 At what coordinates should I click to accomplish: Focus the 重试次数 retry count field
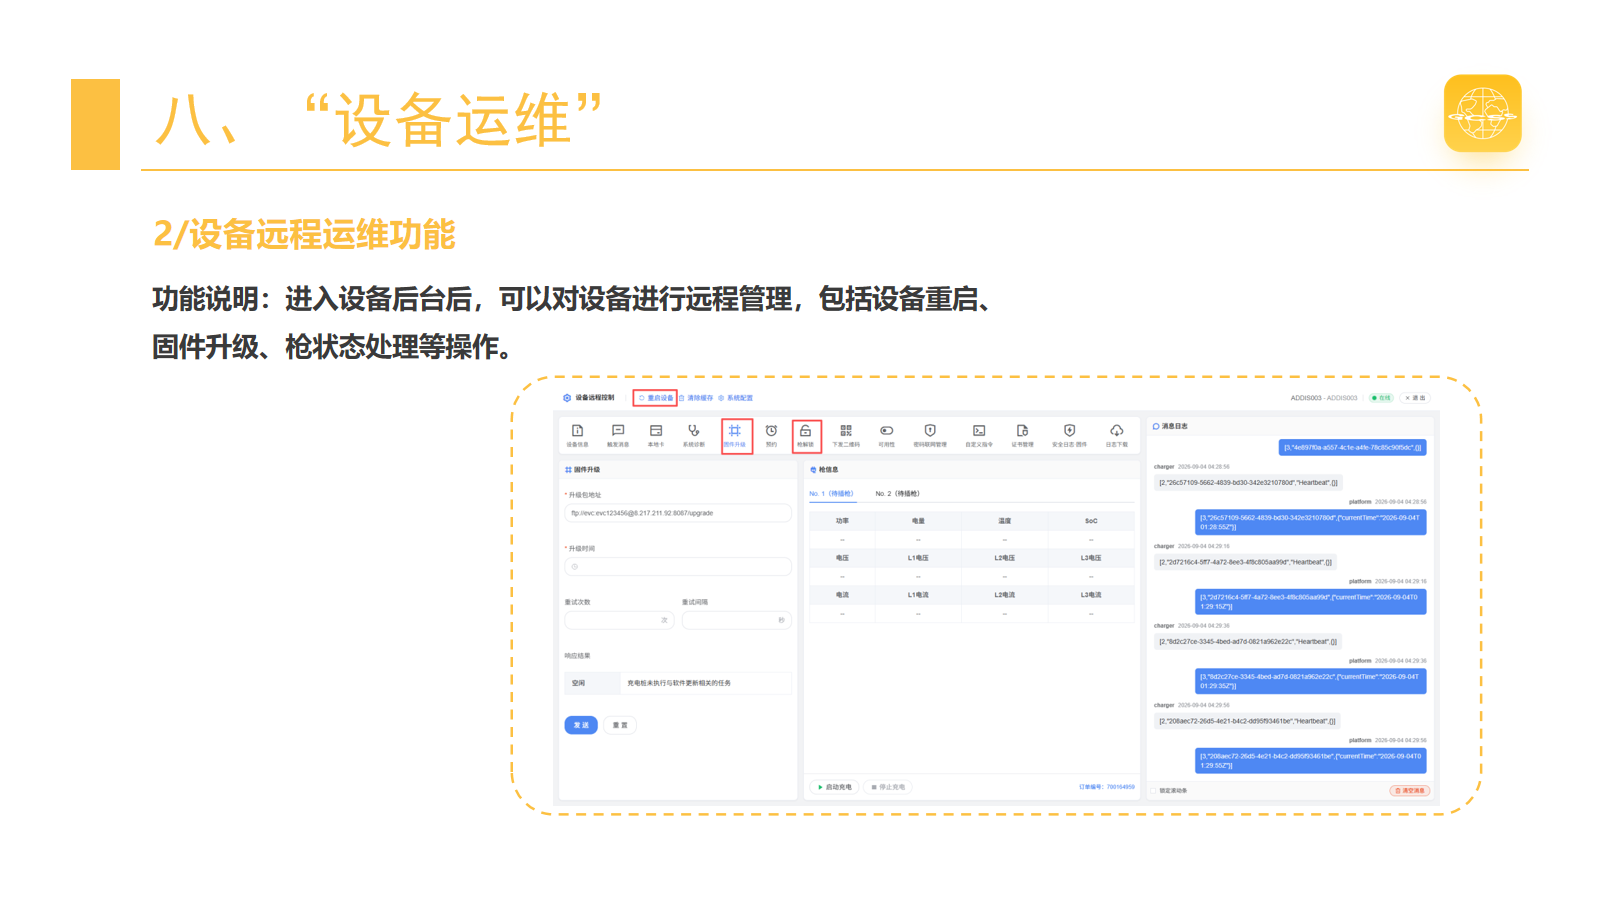(x=619, y=620)
